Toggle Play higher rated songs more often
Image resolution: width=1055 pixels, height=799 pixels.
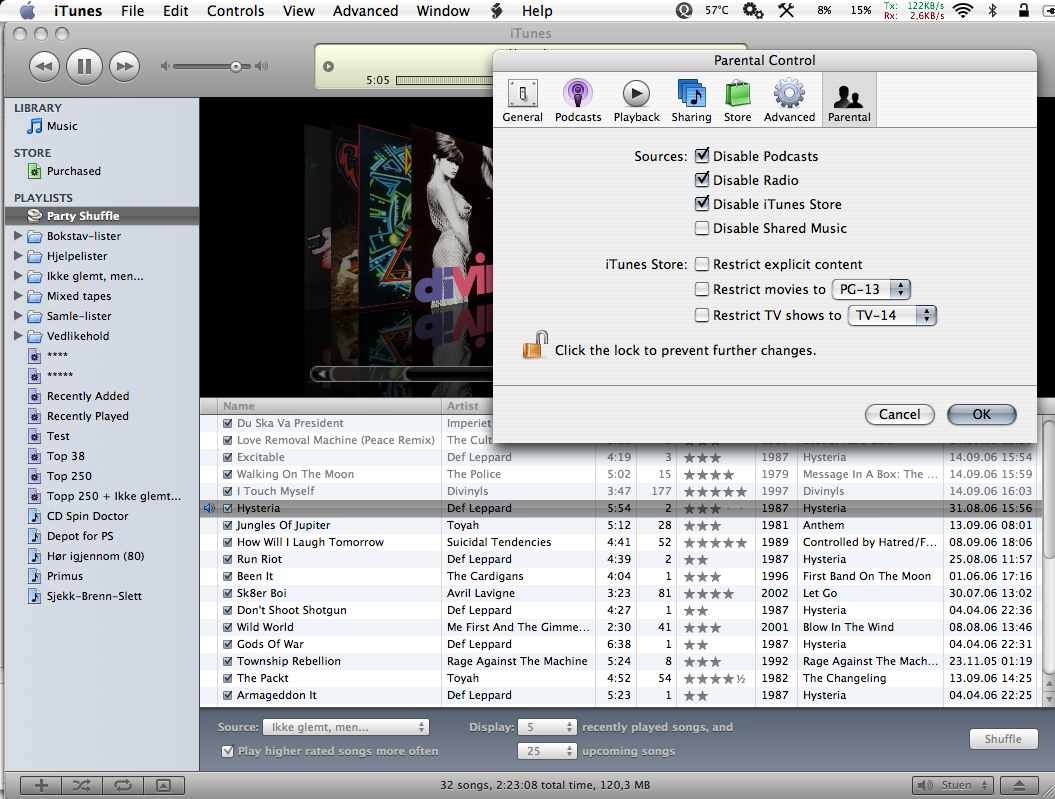coord(227,751)
